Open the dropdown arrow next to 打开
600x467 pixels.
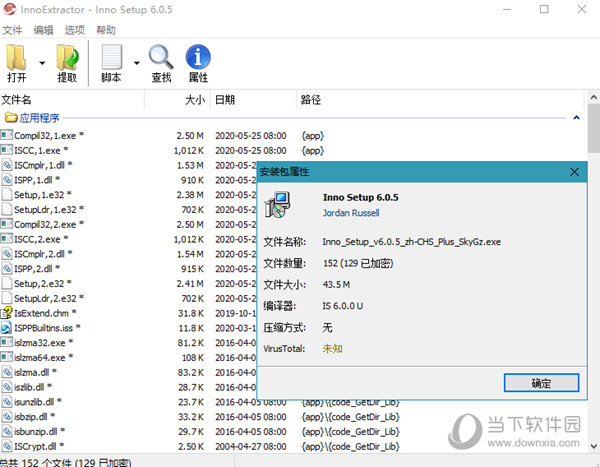42,63
